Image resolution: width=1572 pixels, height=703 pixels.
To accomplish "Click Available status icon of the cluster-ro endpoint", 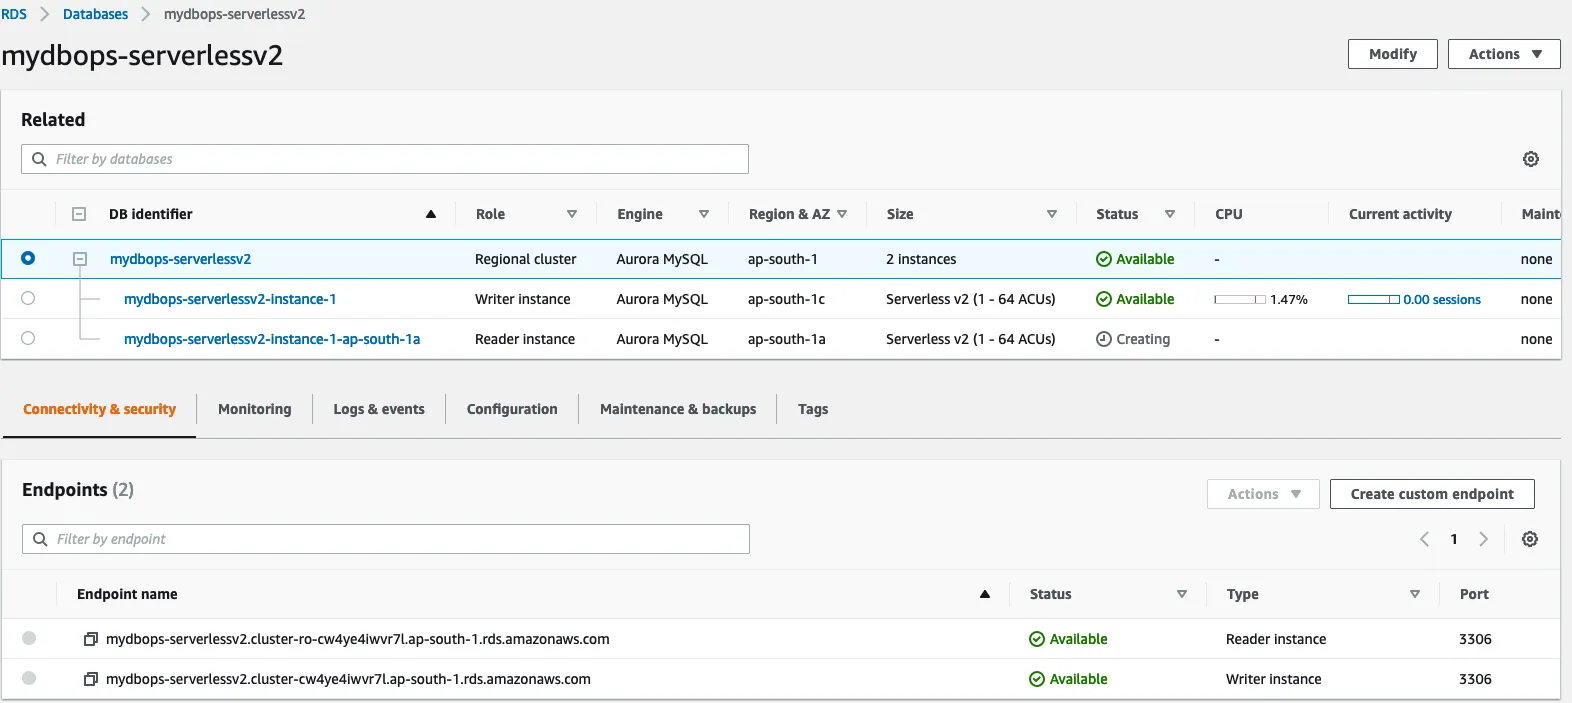I will [1037, 639].
